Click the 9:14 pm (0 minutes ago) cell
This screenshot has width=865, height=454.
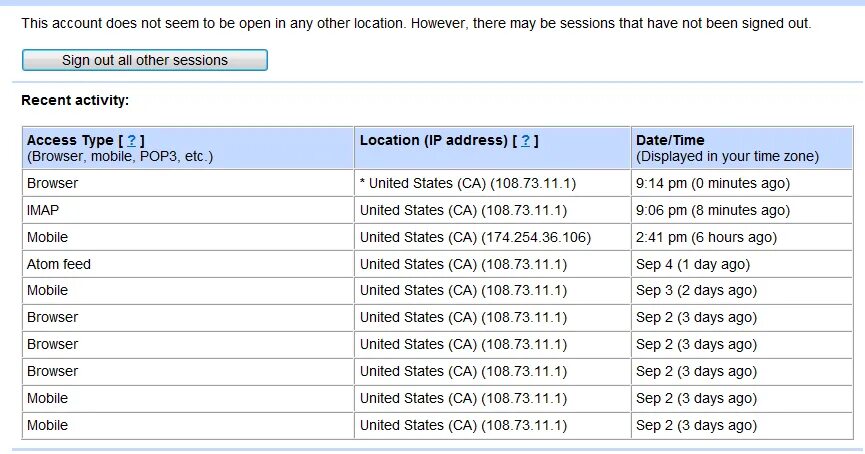pos(712,183)
